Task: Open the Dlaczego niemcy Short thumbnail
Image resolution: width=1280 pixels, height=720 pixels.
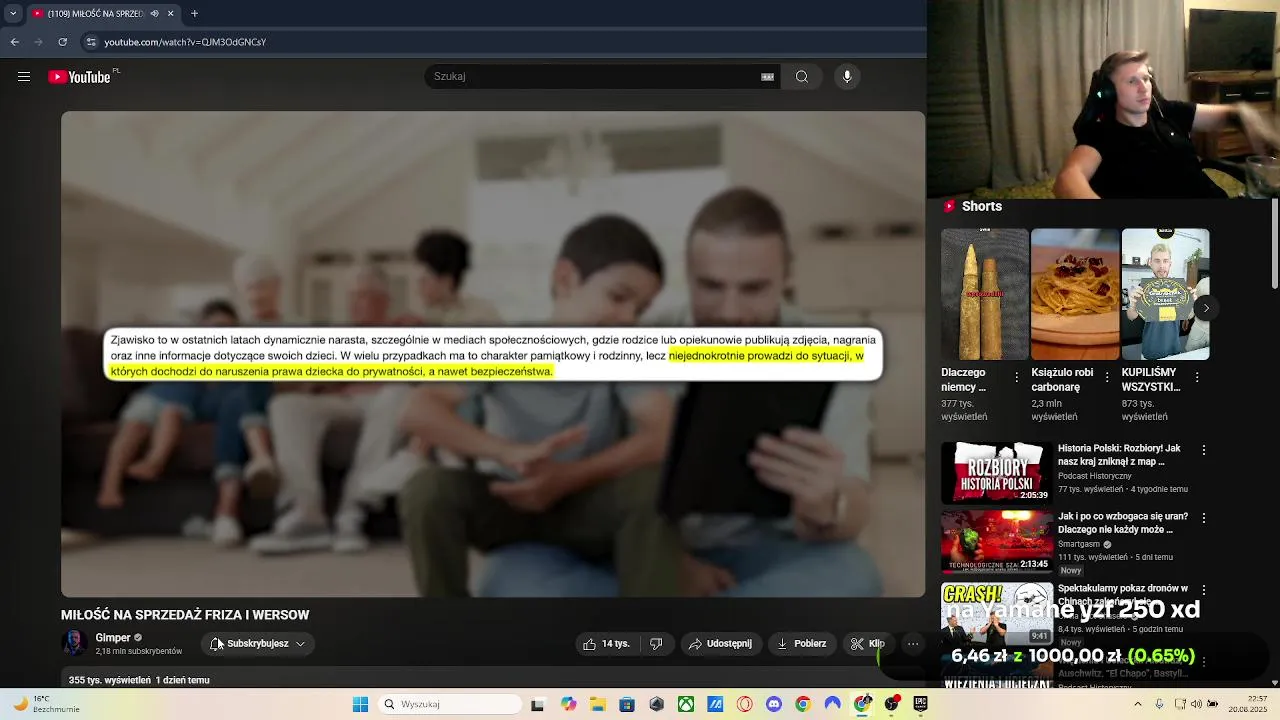Action: (984, 294)
